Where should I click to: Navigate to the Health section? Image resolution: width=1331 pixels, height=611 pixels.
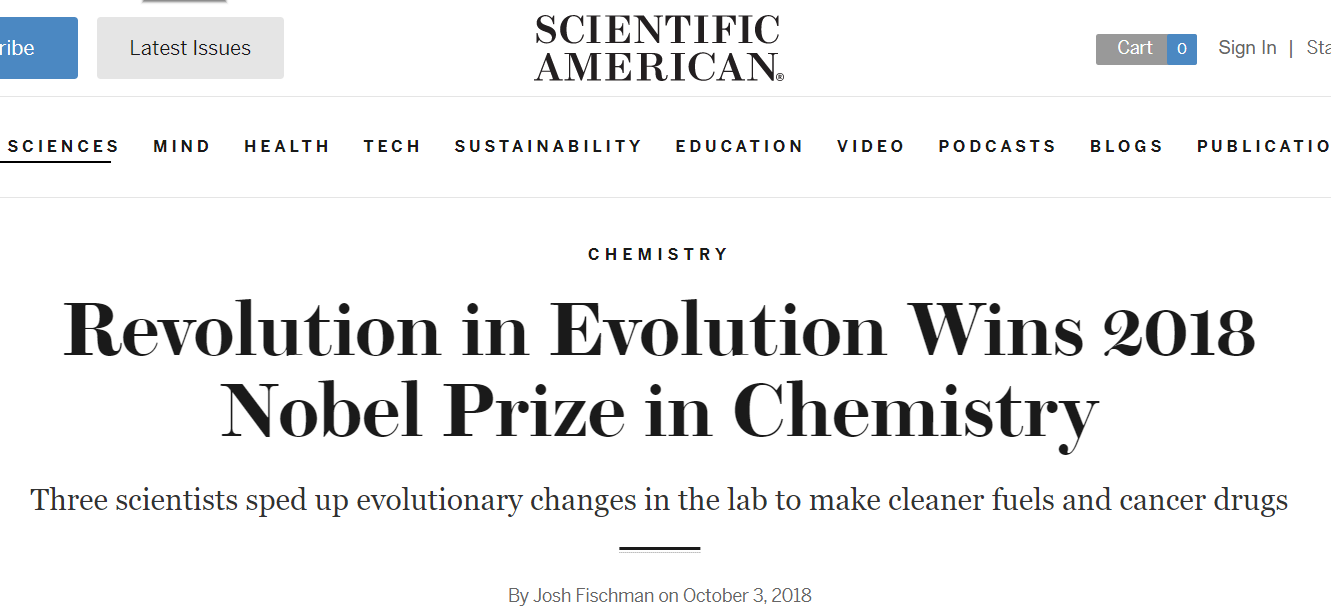(x=287, y=146)
